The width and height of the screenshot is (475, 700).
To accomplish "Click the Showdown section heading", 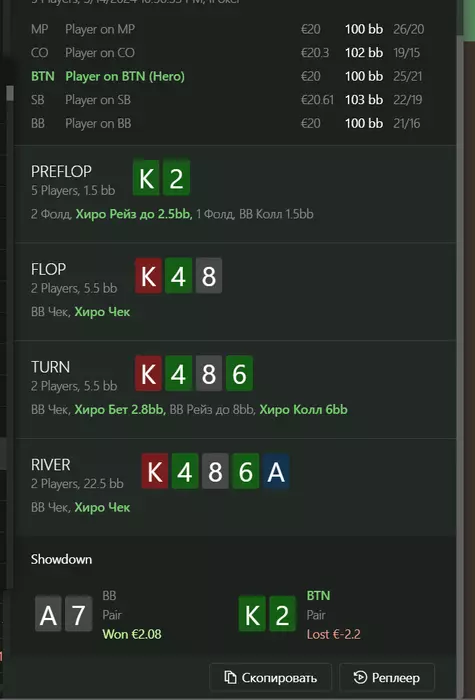I will [x=61, y=559].
